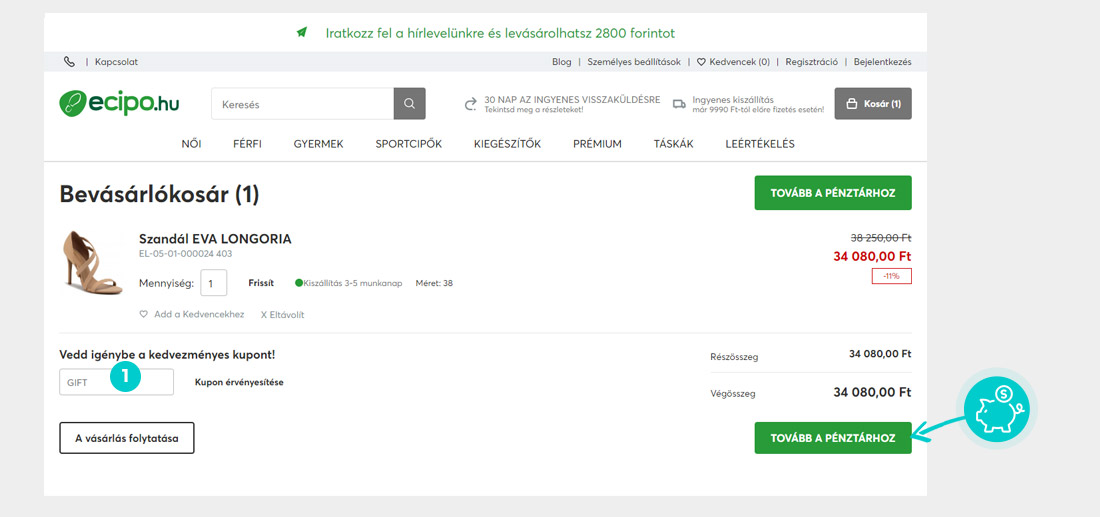
Task: Click X Eltávolít to remove item
Action: click(283, 315)
